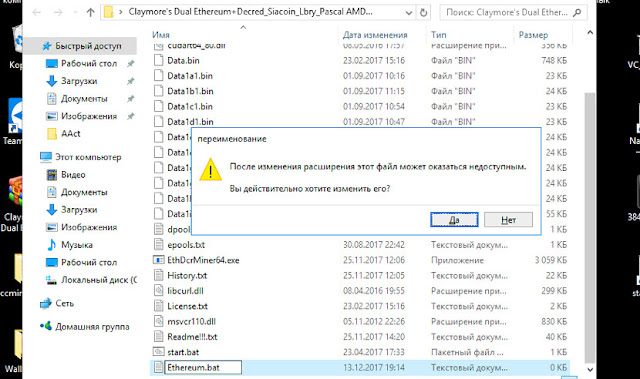Go forward with the right arrow
Image resolution: width=640 pixels, height=379 pixels.
(58, 13)
